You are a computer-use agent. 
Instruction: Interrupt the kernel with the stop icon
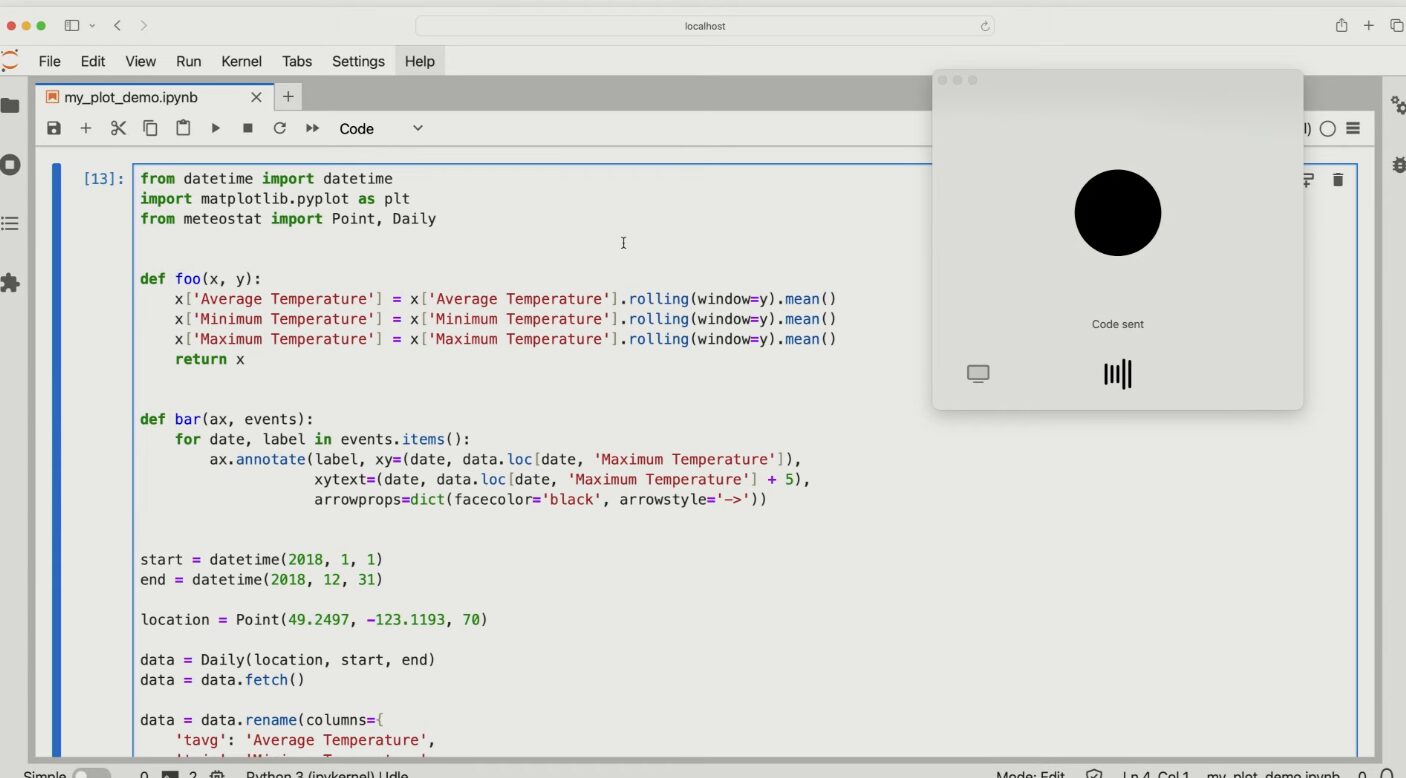[248, 128]
